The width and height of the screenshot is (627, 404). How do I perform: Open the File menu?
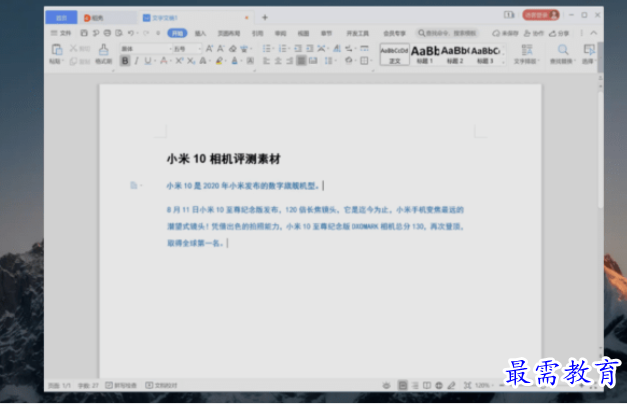pyautogui.click(x=61, y=33)
